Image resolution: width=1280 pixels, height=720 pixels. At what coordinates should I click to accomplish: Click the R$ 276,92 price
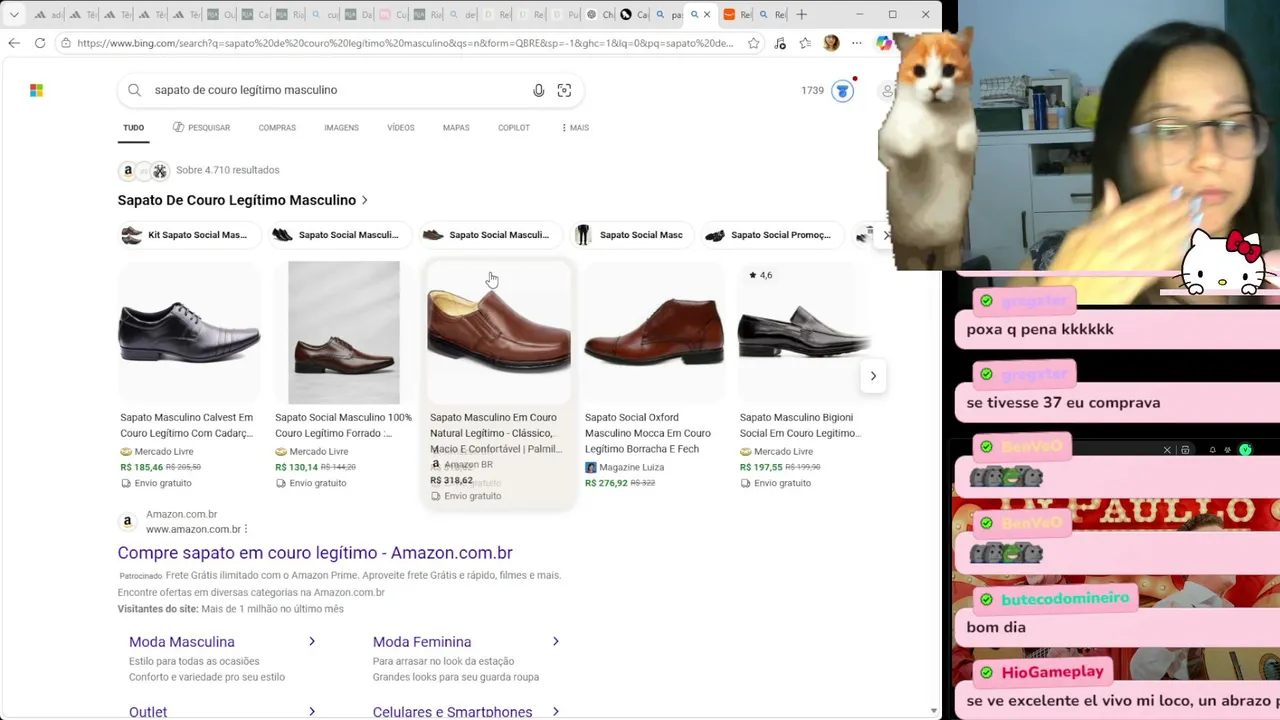point(606,483)
